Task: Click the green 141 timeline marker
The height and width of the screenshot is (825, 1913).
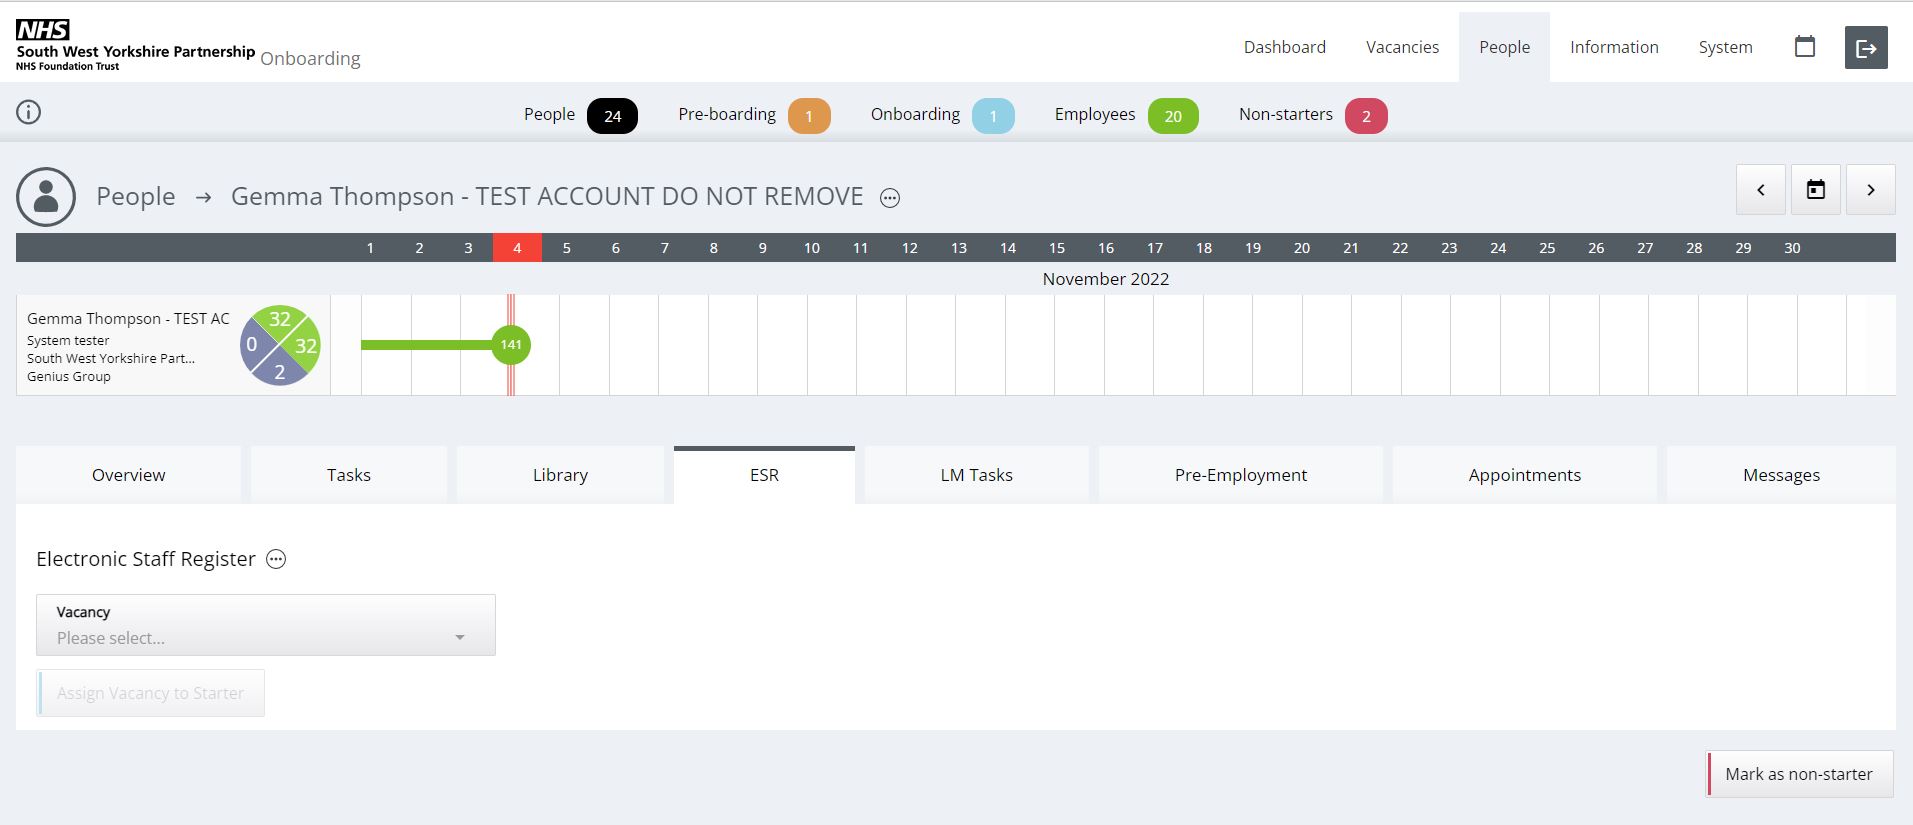Action: pyautogui.click(x=511, y=345)
